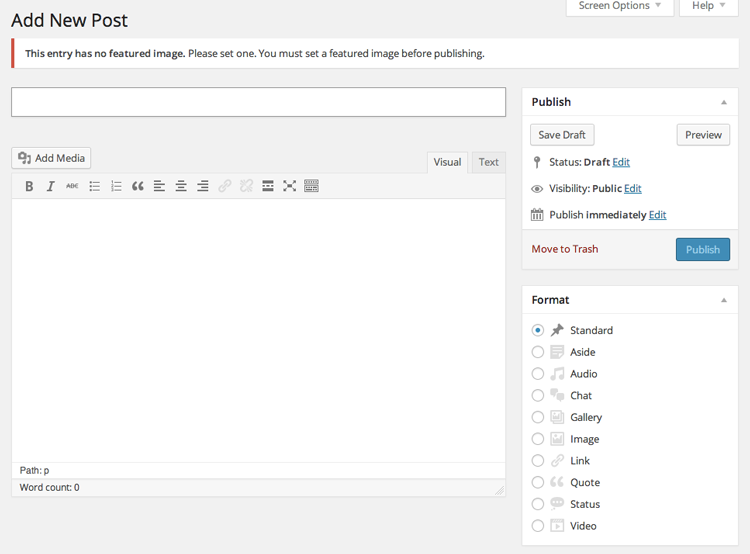Select the Aside post format
The width and height of the screenshot is (750, 554).
538,352
